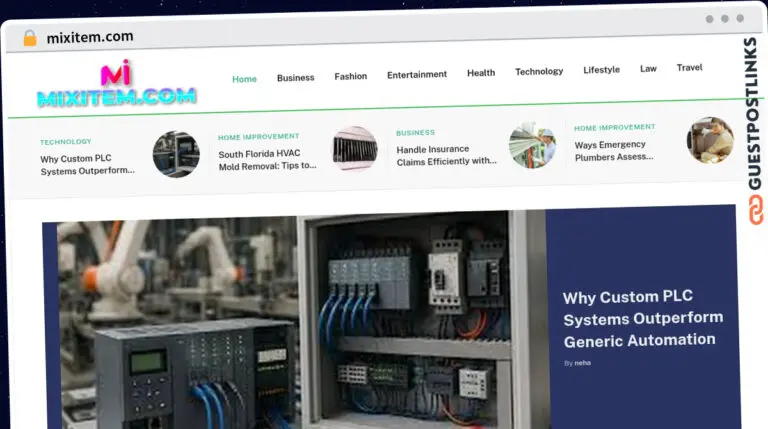The image size is (768, 429).
Task: Open South Florida HVAC Mold Removal article
Action: [x=267, y=160]
